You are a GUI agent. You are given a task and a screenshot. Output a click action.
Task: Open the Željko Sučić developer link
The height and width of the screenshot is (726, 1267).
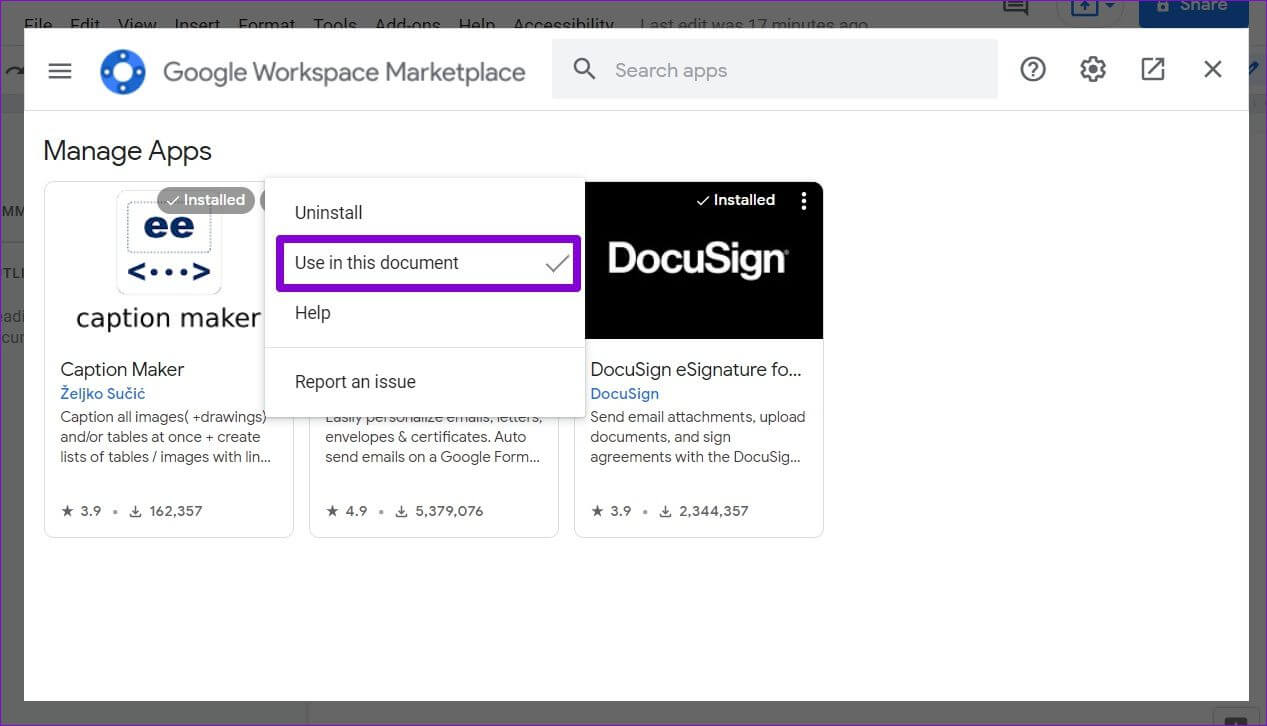103,394
